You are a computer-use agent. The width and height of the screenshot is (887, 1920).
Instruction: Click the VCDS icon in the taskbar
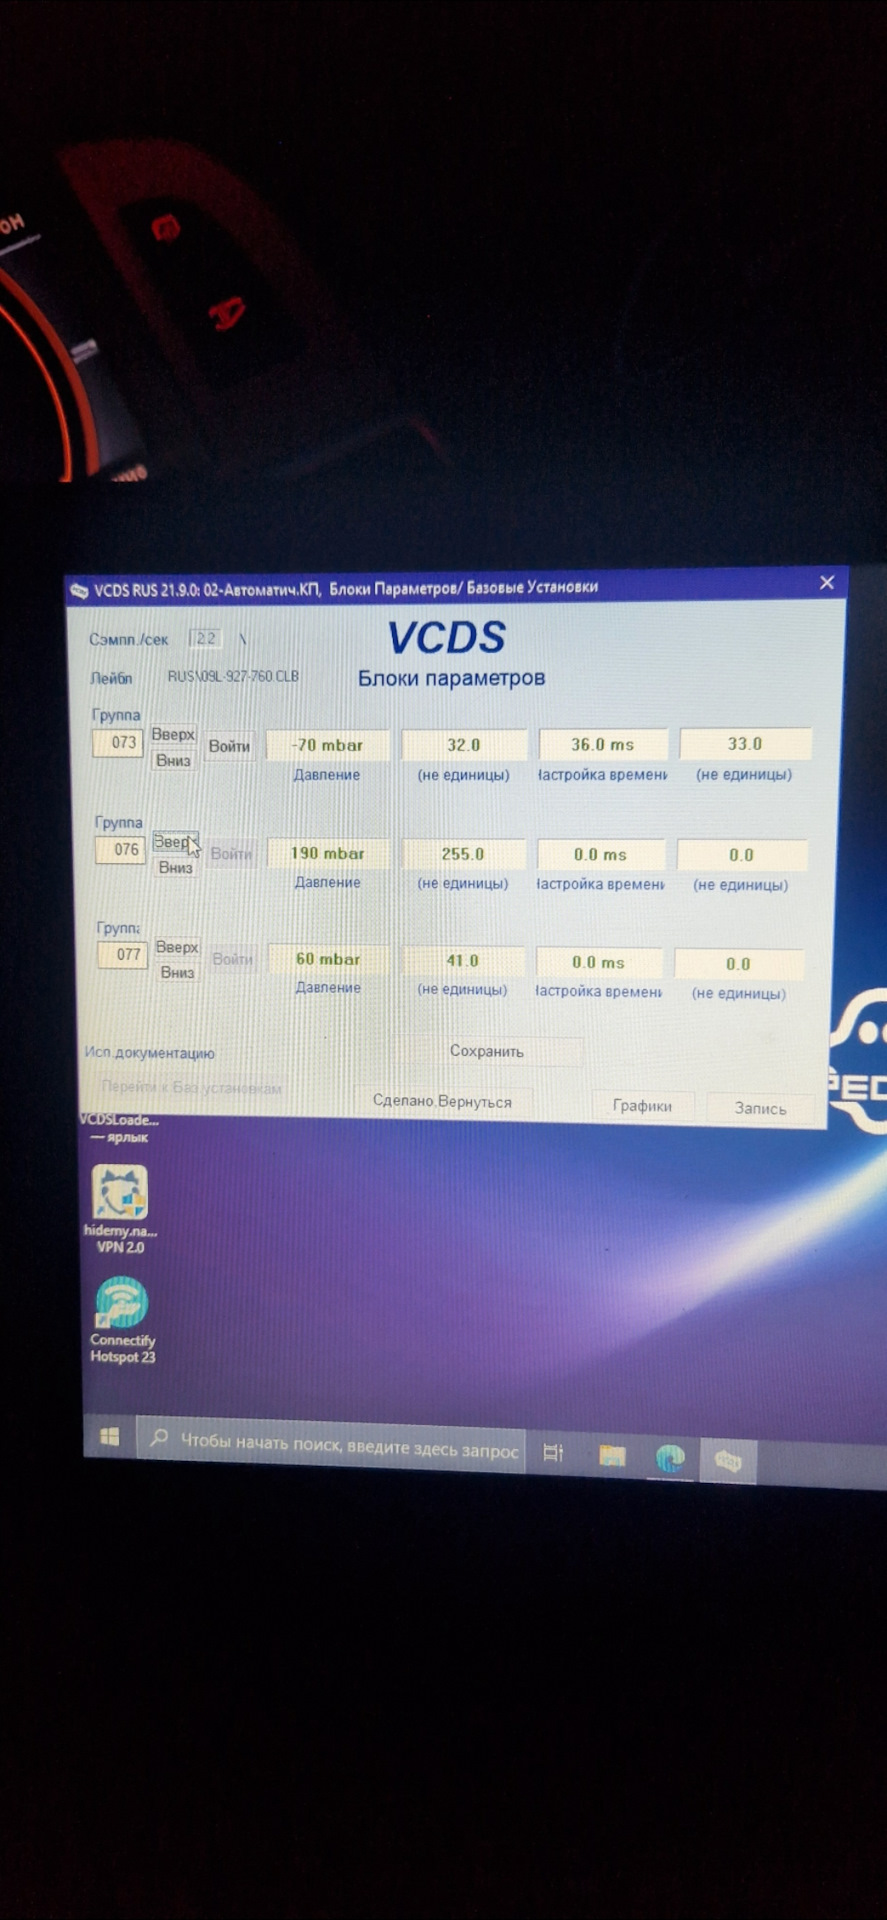(x=728, y=1461)
